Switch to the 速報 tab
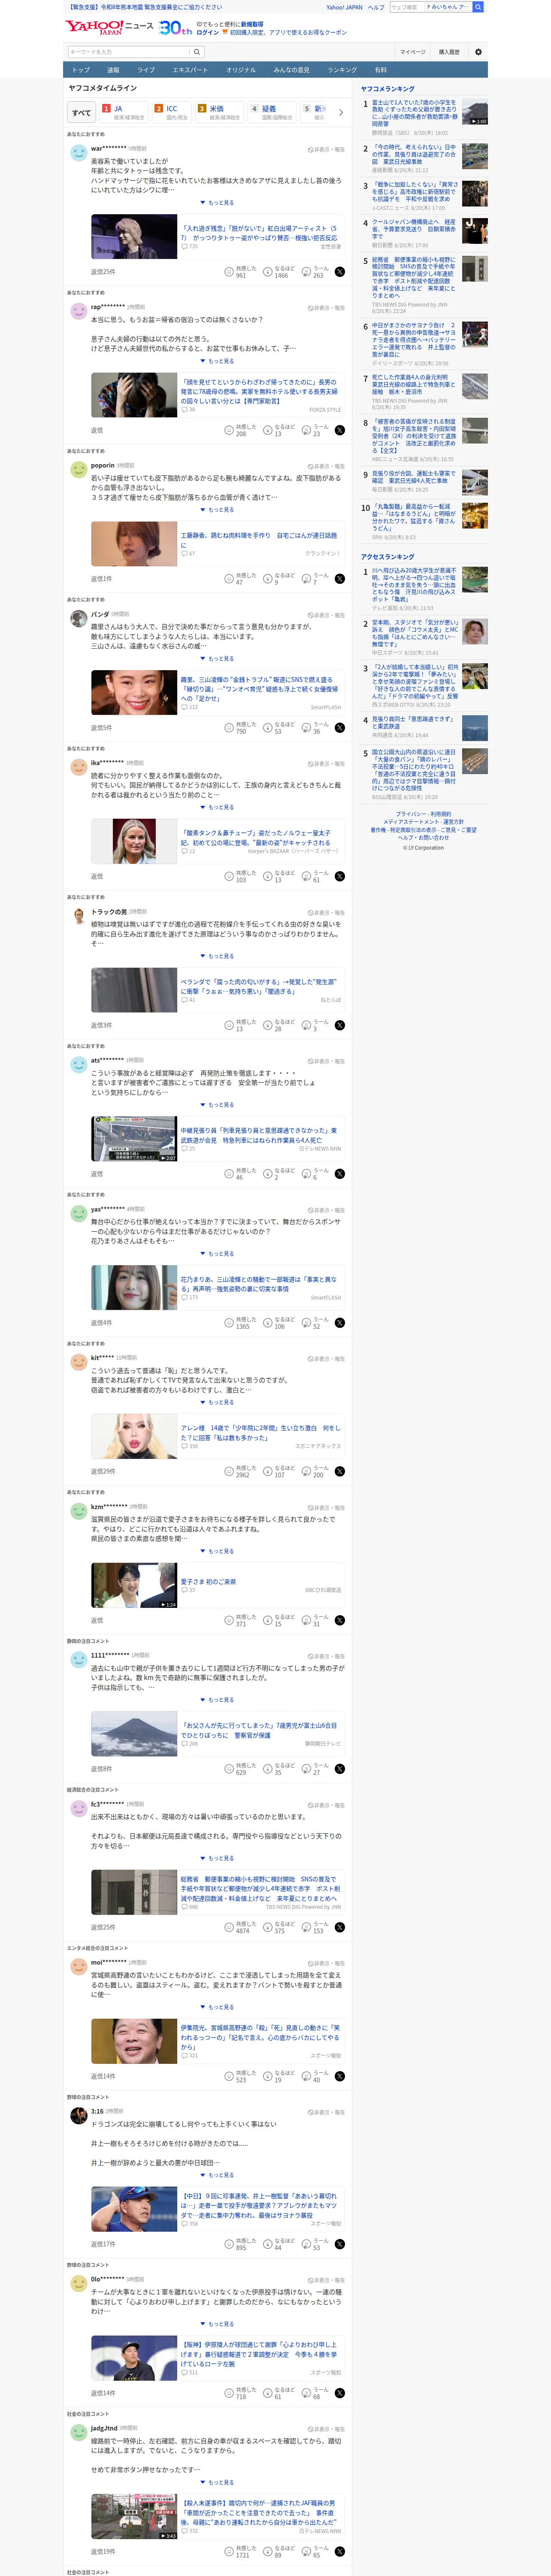The height and width of the screenshot is (2576, 551). (113, 70)
